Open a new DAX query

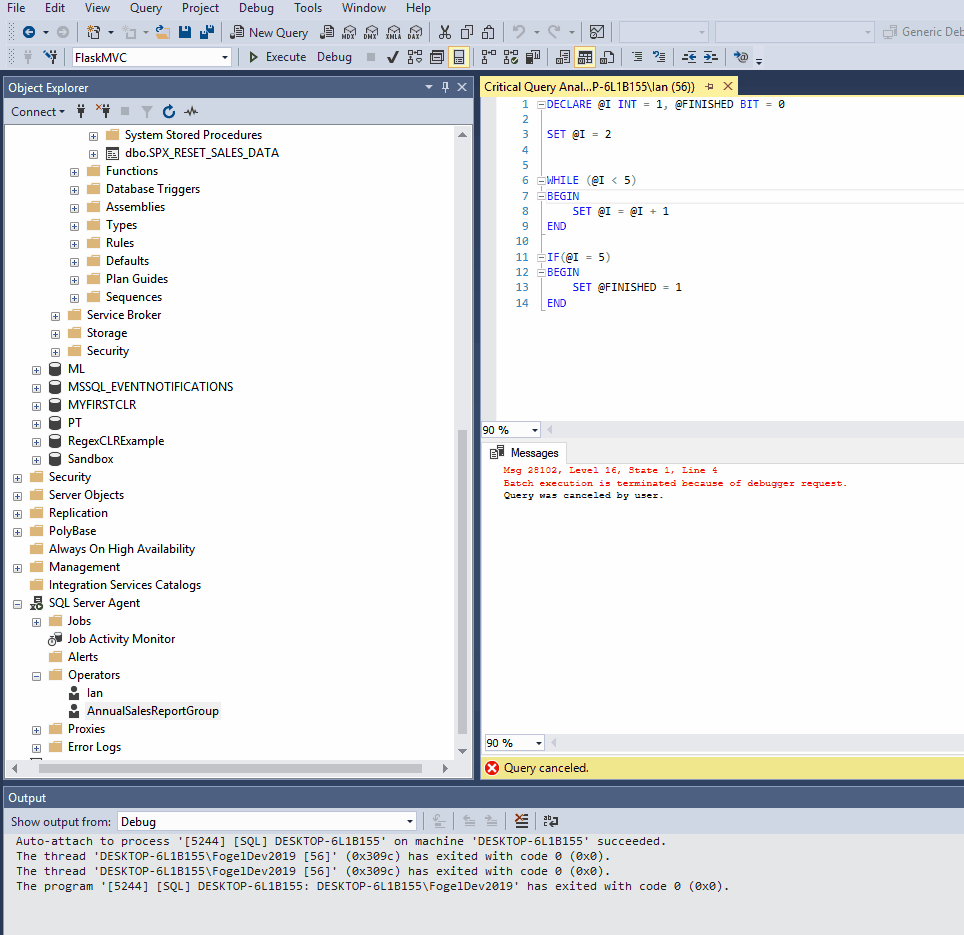416,32
